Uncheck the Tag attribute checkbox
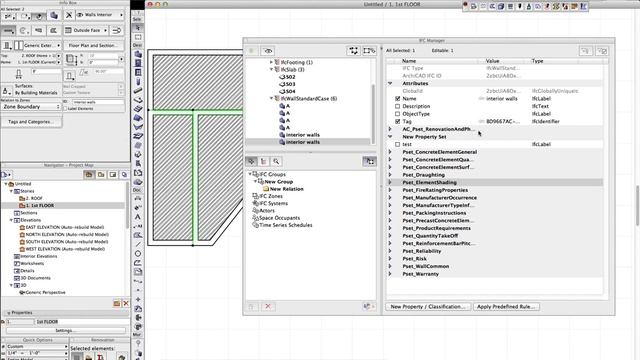This screenshot has width=640, height=360. (x=398, y=121)
